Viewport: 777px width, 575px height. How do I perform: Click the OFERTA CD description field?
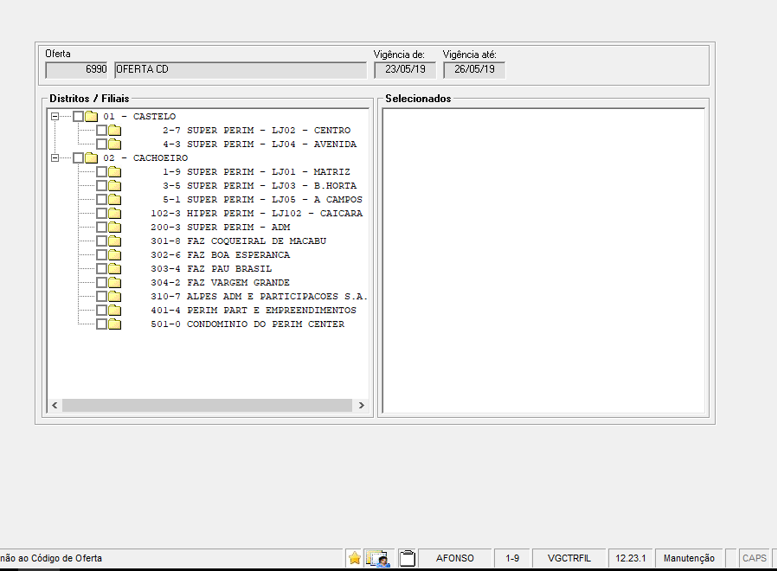click(240, 70)
